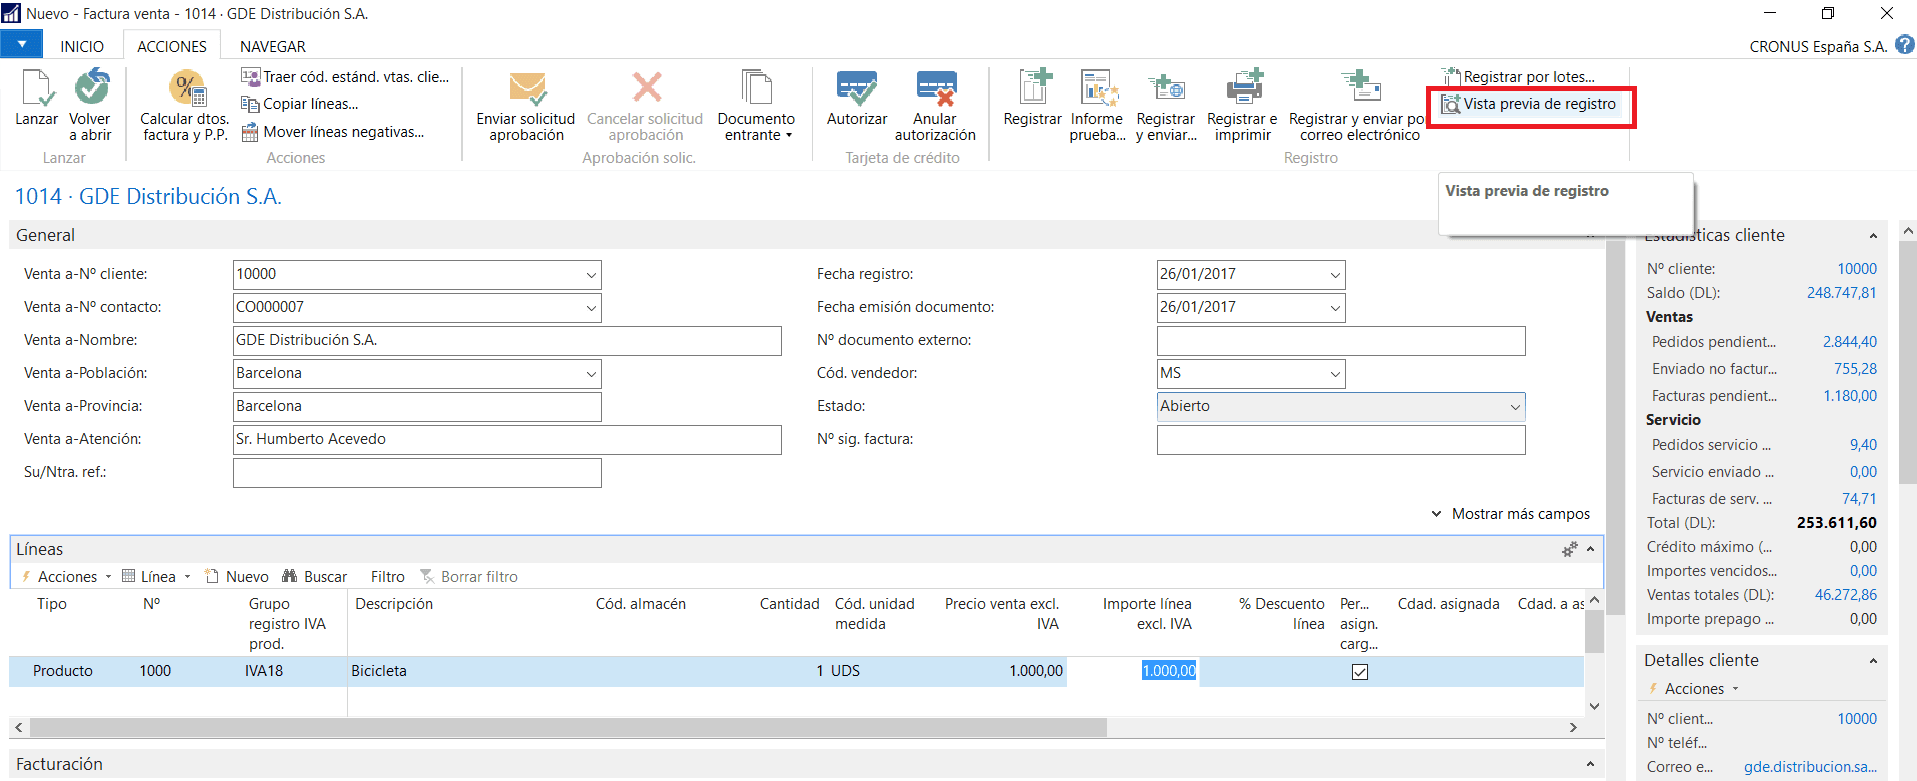Click the Bicicleta description cell
The height and width of the screenshot is (781, 1917).
[469, 671]
